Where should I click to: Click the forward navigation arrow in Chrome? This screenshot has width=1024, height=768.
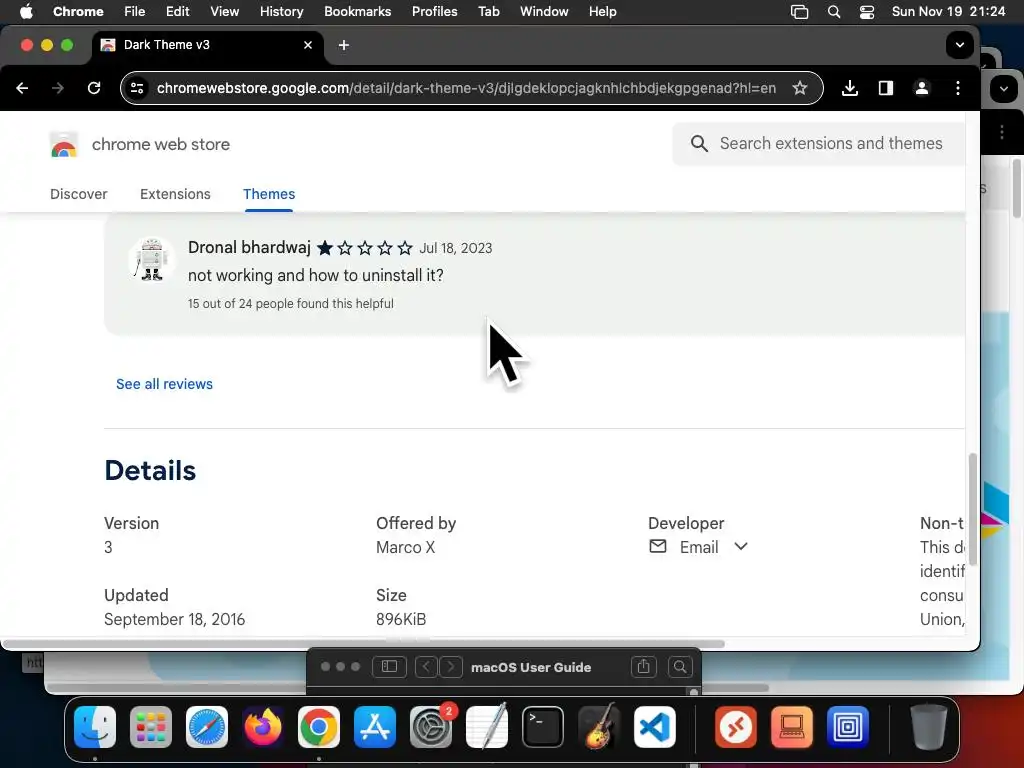(x=58, y=88)
